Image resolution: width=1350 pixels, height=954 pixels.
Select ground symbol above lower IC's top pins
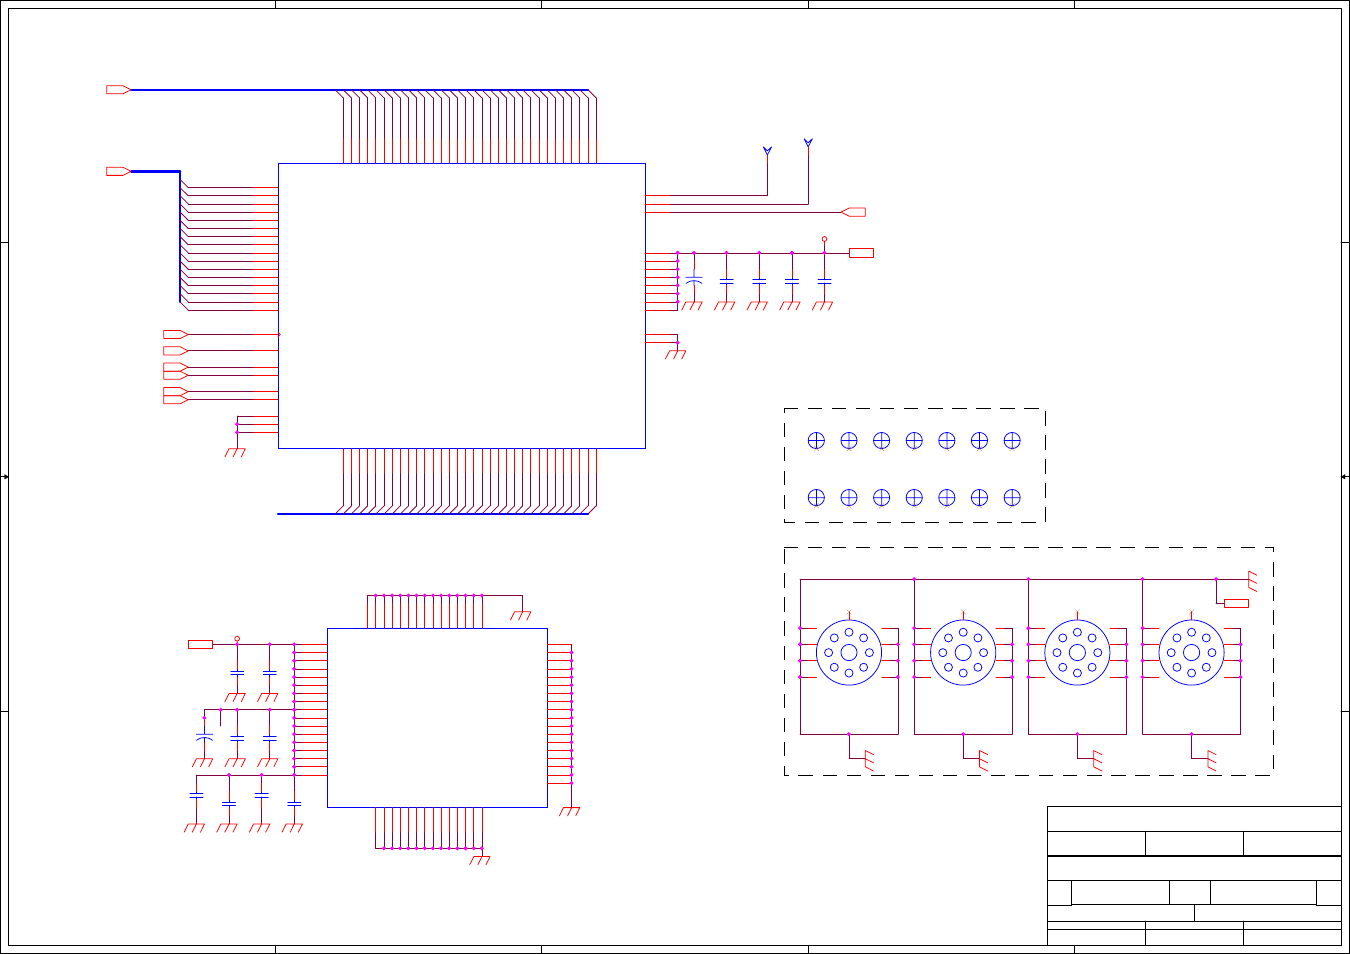click(x=521, y=615)
